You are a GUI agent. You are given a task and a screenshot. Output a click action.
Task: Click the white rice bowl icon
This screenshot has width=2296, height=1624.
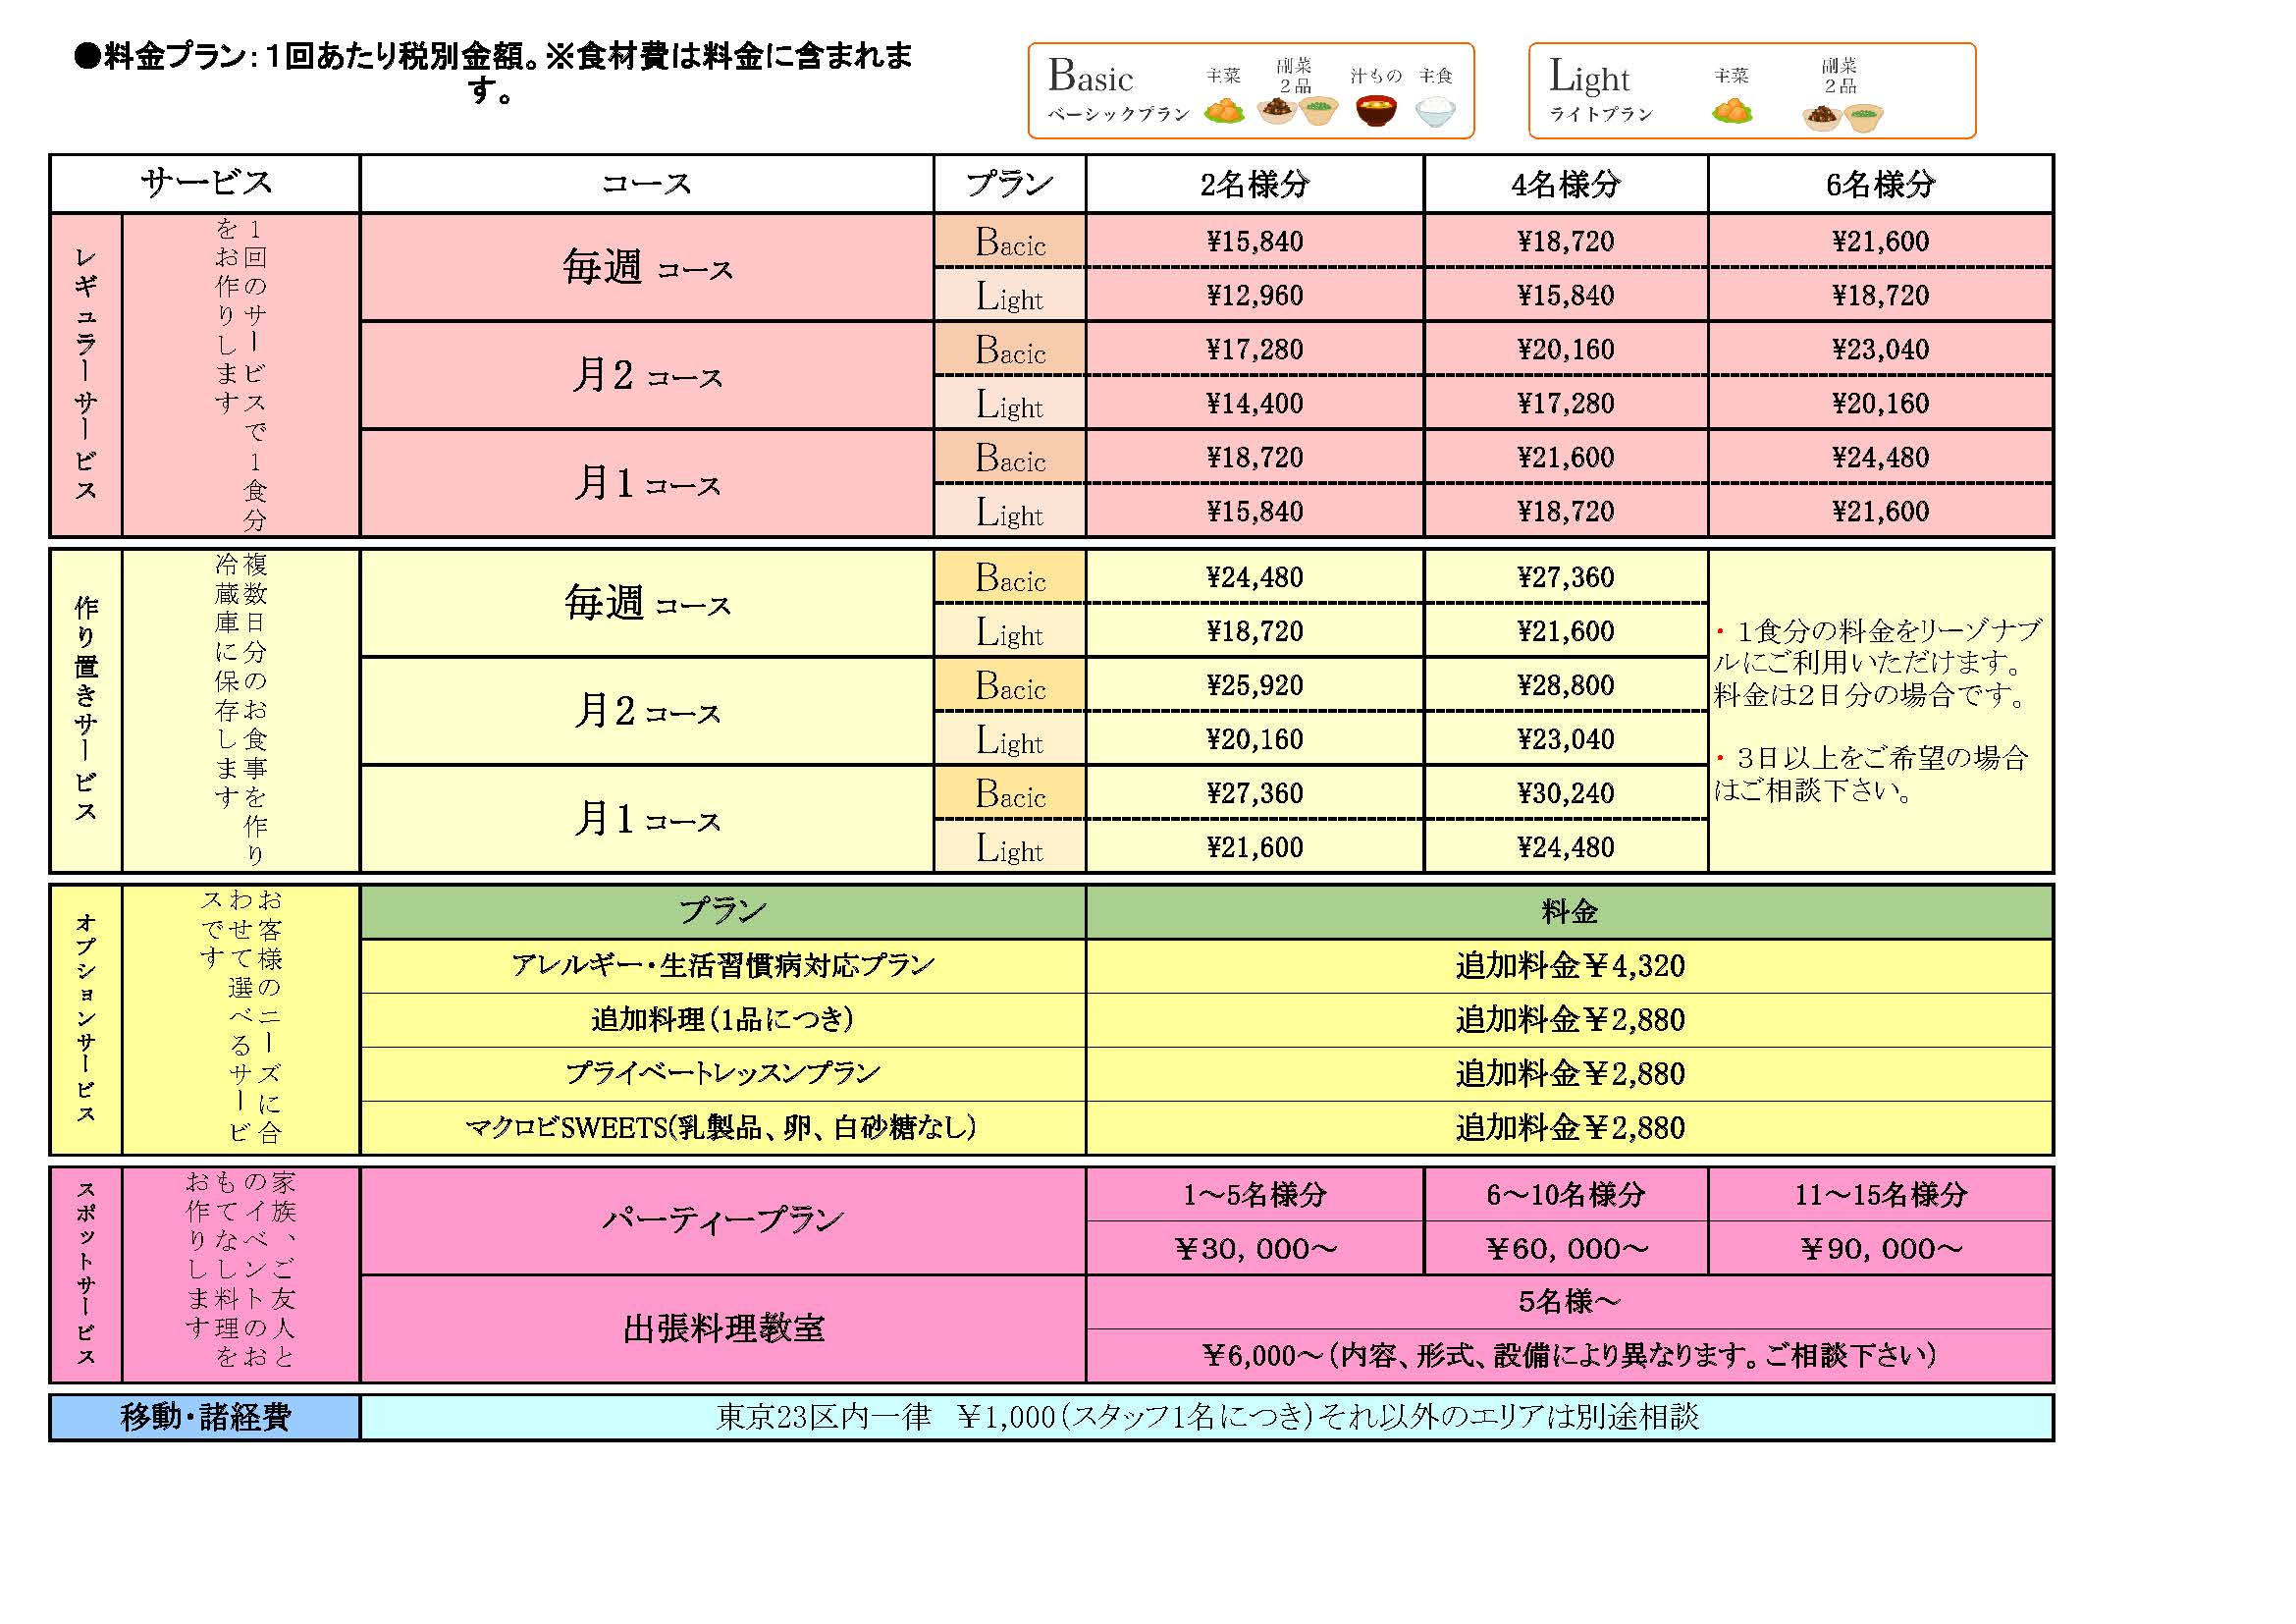tap(1435, 111)
